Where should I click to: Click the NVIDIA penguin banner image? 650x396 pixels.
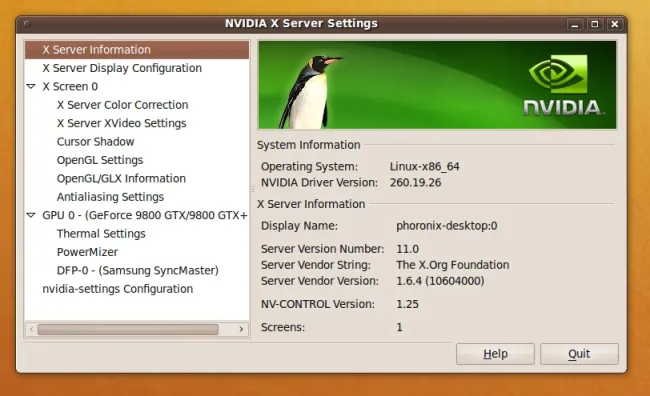pos(437,85)
